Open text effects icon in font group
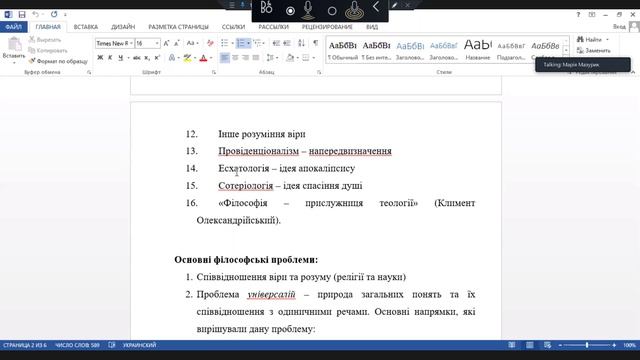Screen dimensions: 640x360 [172, 58]
